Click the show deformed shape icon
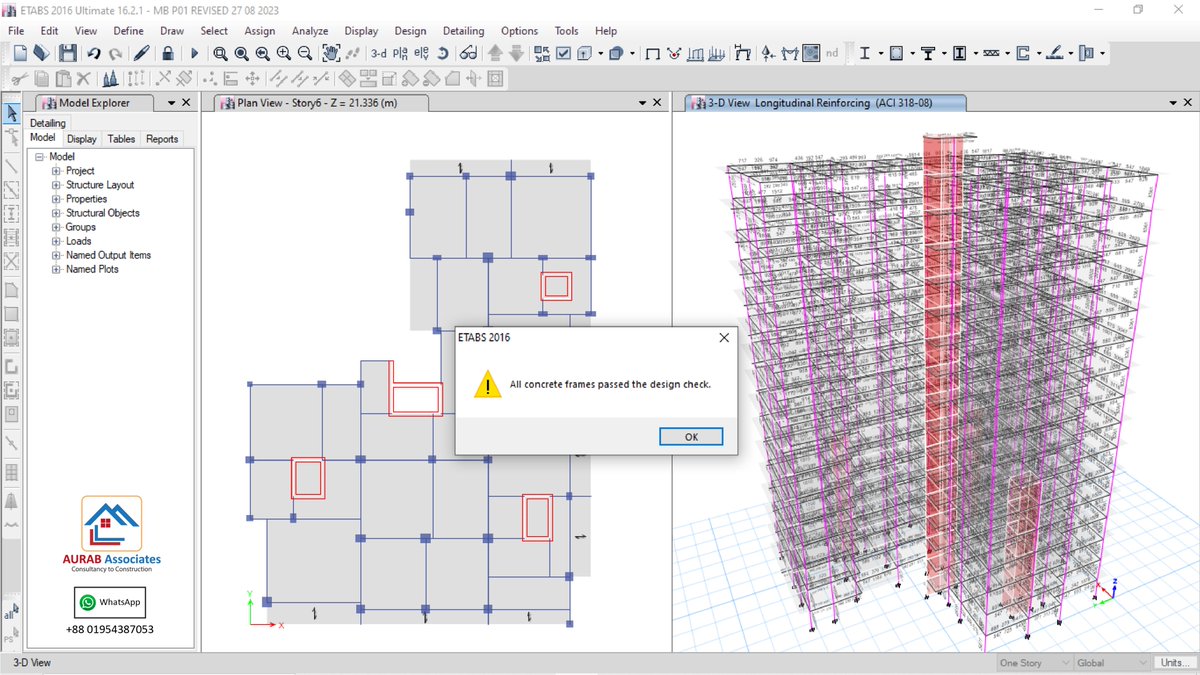 click(x=674, y=54)
